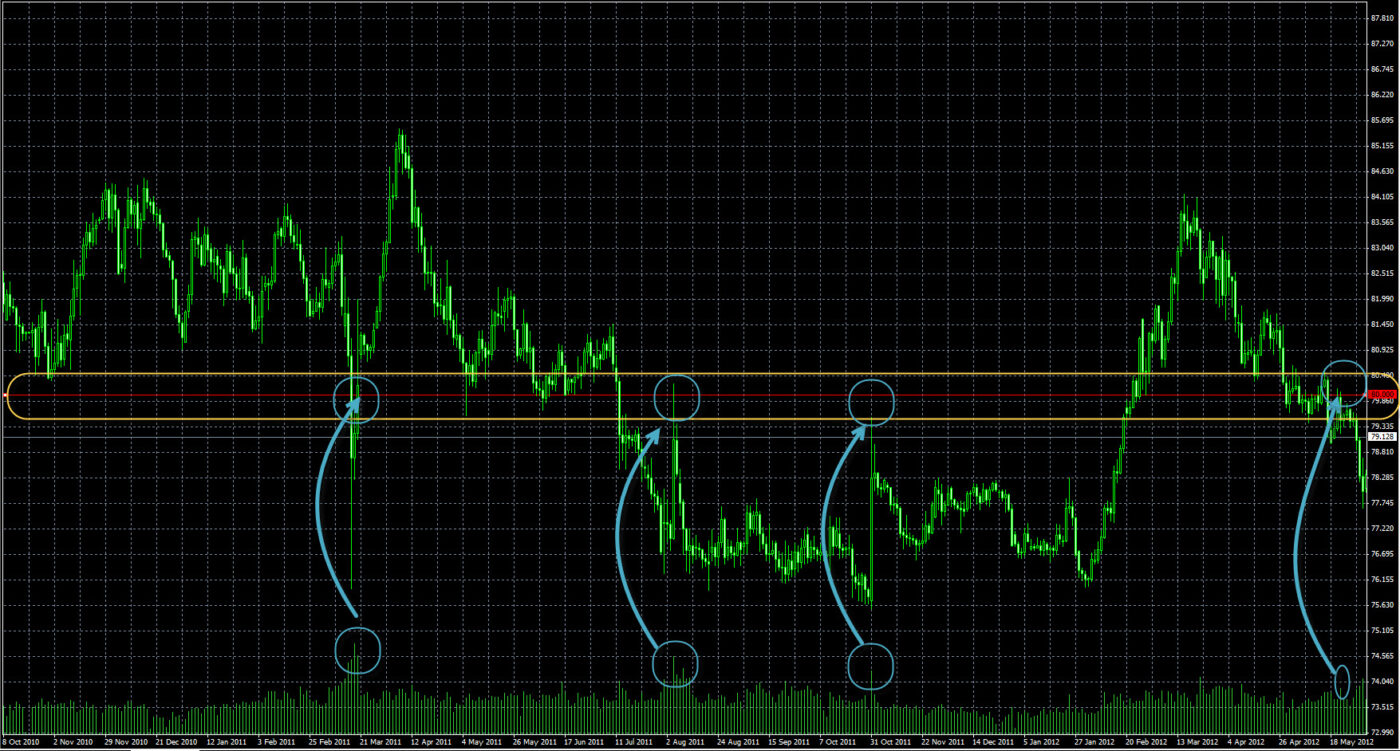Select the 83.565 price level label
Viewport: 1400px width, 751px height.
1382,222
